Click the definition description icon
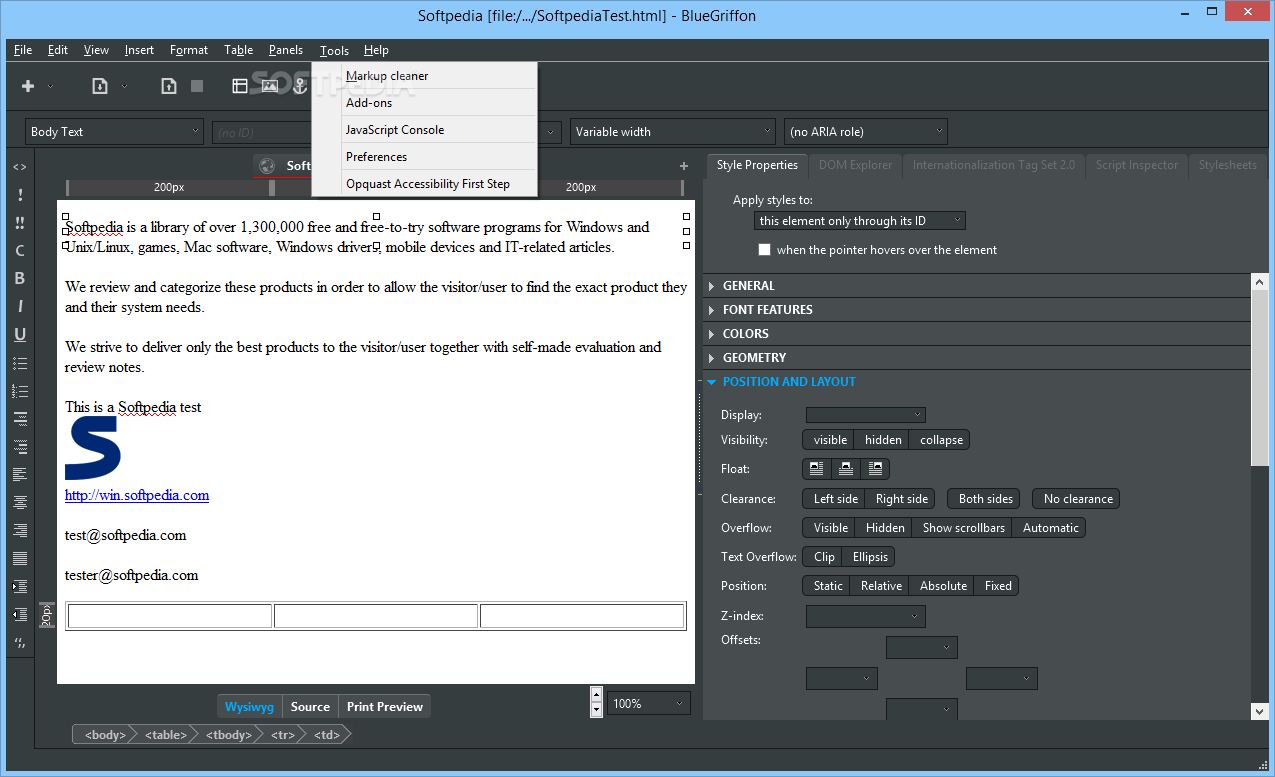The width and height of the screenshot is (1275, 777). click(x=20, y=446)
